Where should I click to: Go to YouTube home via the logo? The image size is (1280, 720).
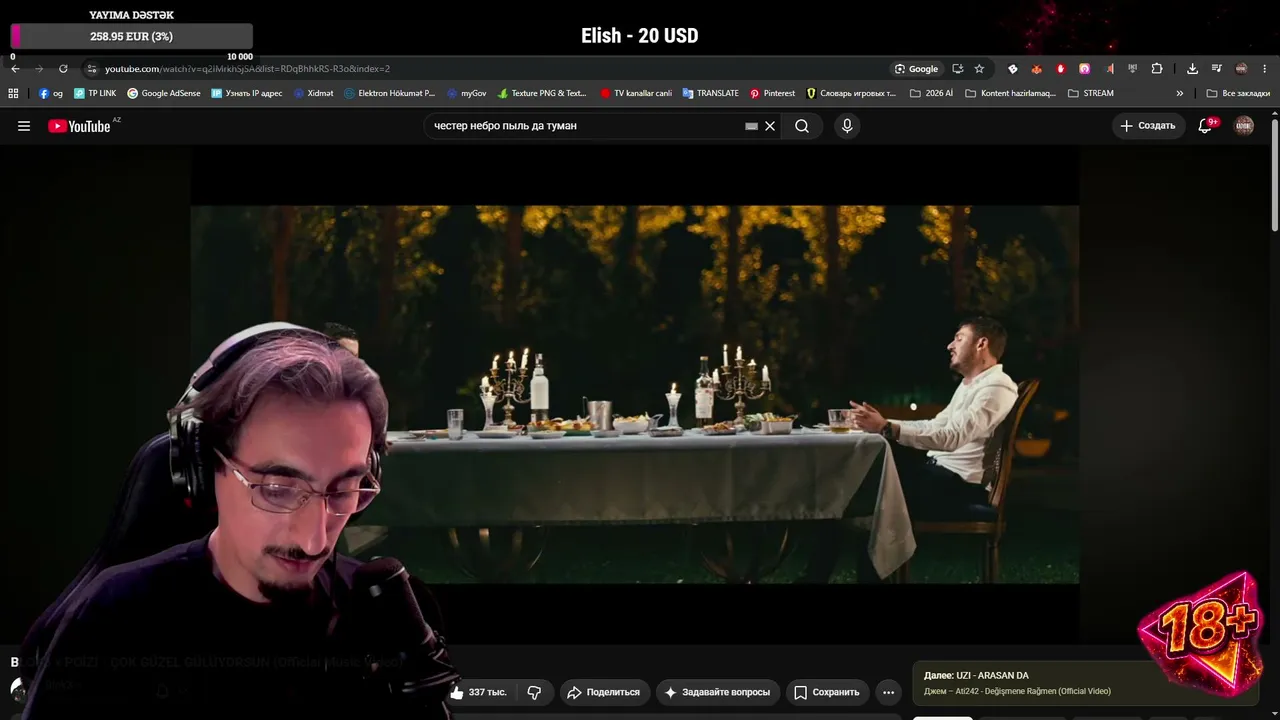79,126
